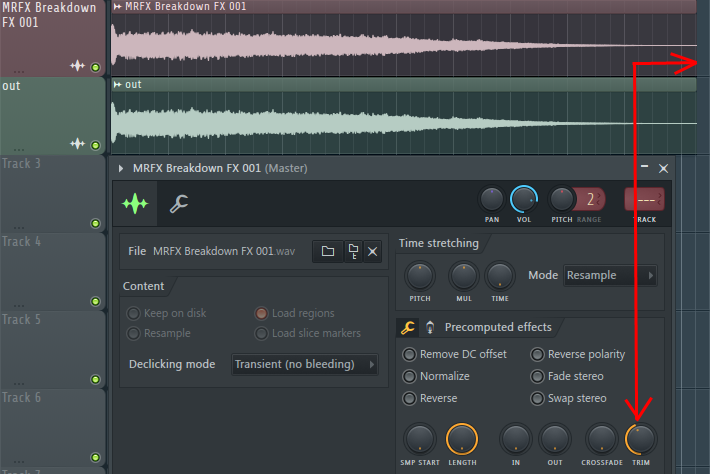This screenshot has height=474, width=710.
Task: Mute the out track with its green light
Action: [x=96, y=145]
